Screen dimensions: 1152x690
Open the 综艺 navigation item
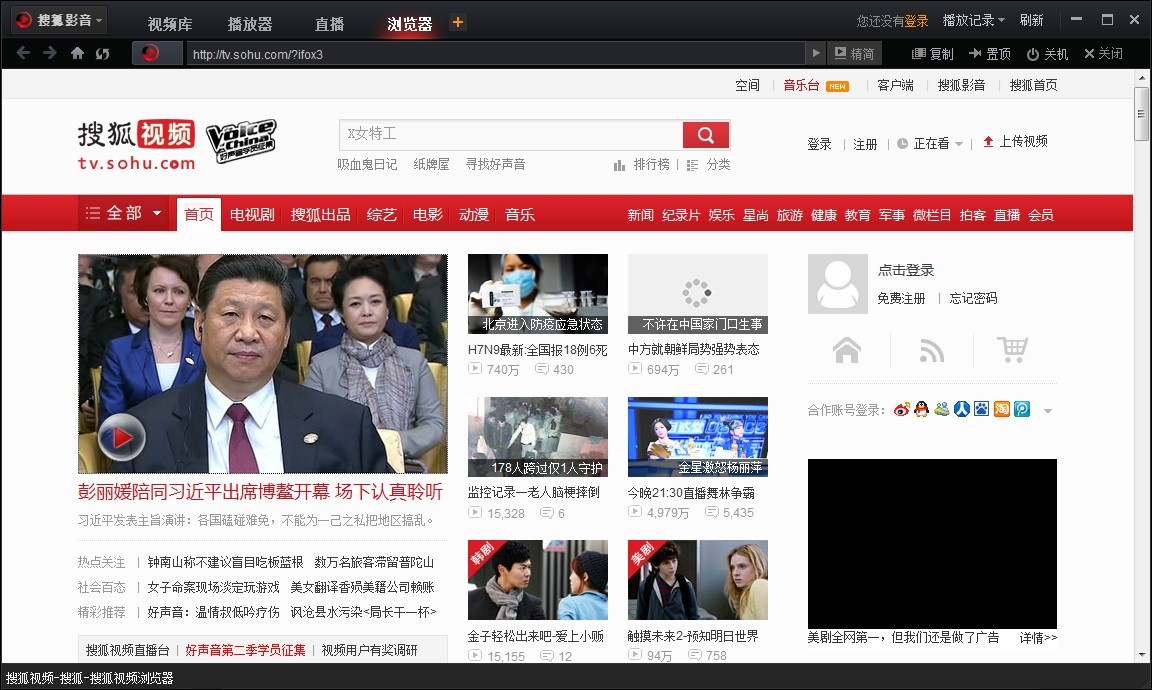point(381,215)
